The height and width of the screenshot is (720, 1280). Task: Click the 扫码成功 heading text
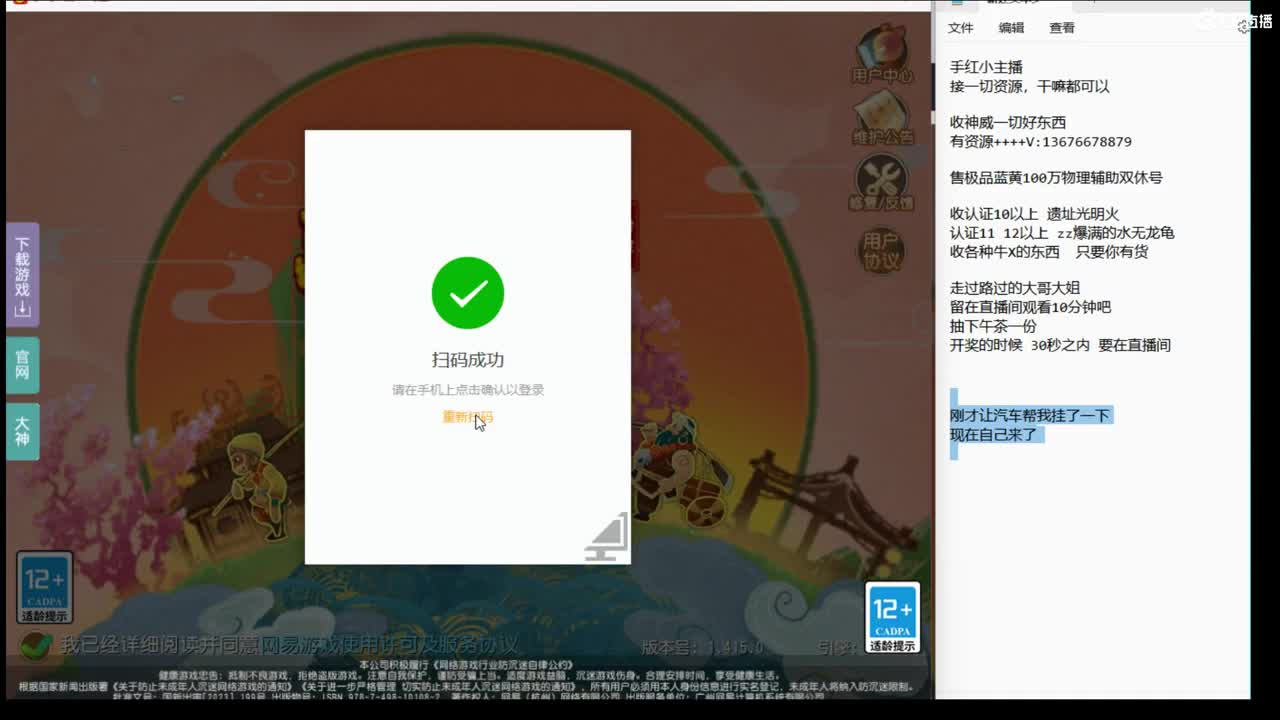coord(468,360)
